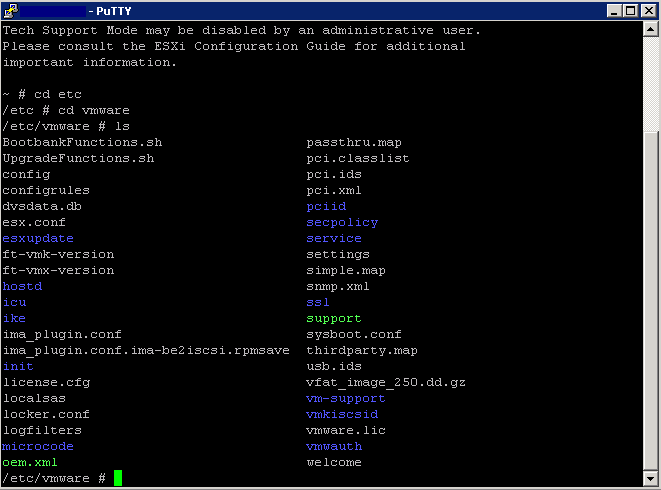Click the green support entry
661x490 pixels.
334,319
